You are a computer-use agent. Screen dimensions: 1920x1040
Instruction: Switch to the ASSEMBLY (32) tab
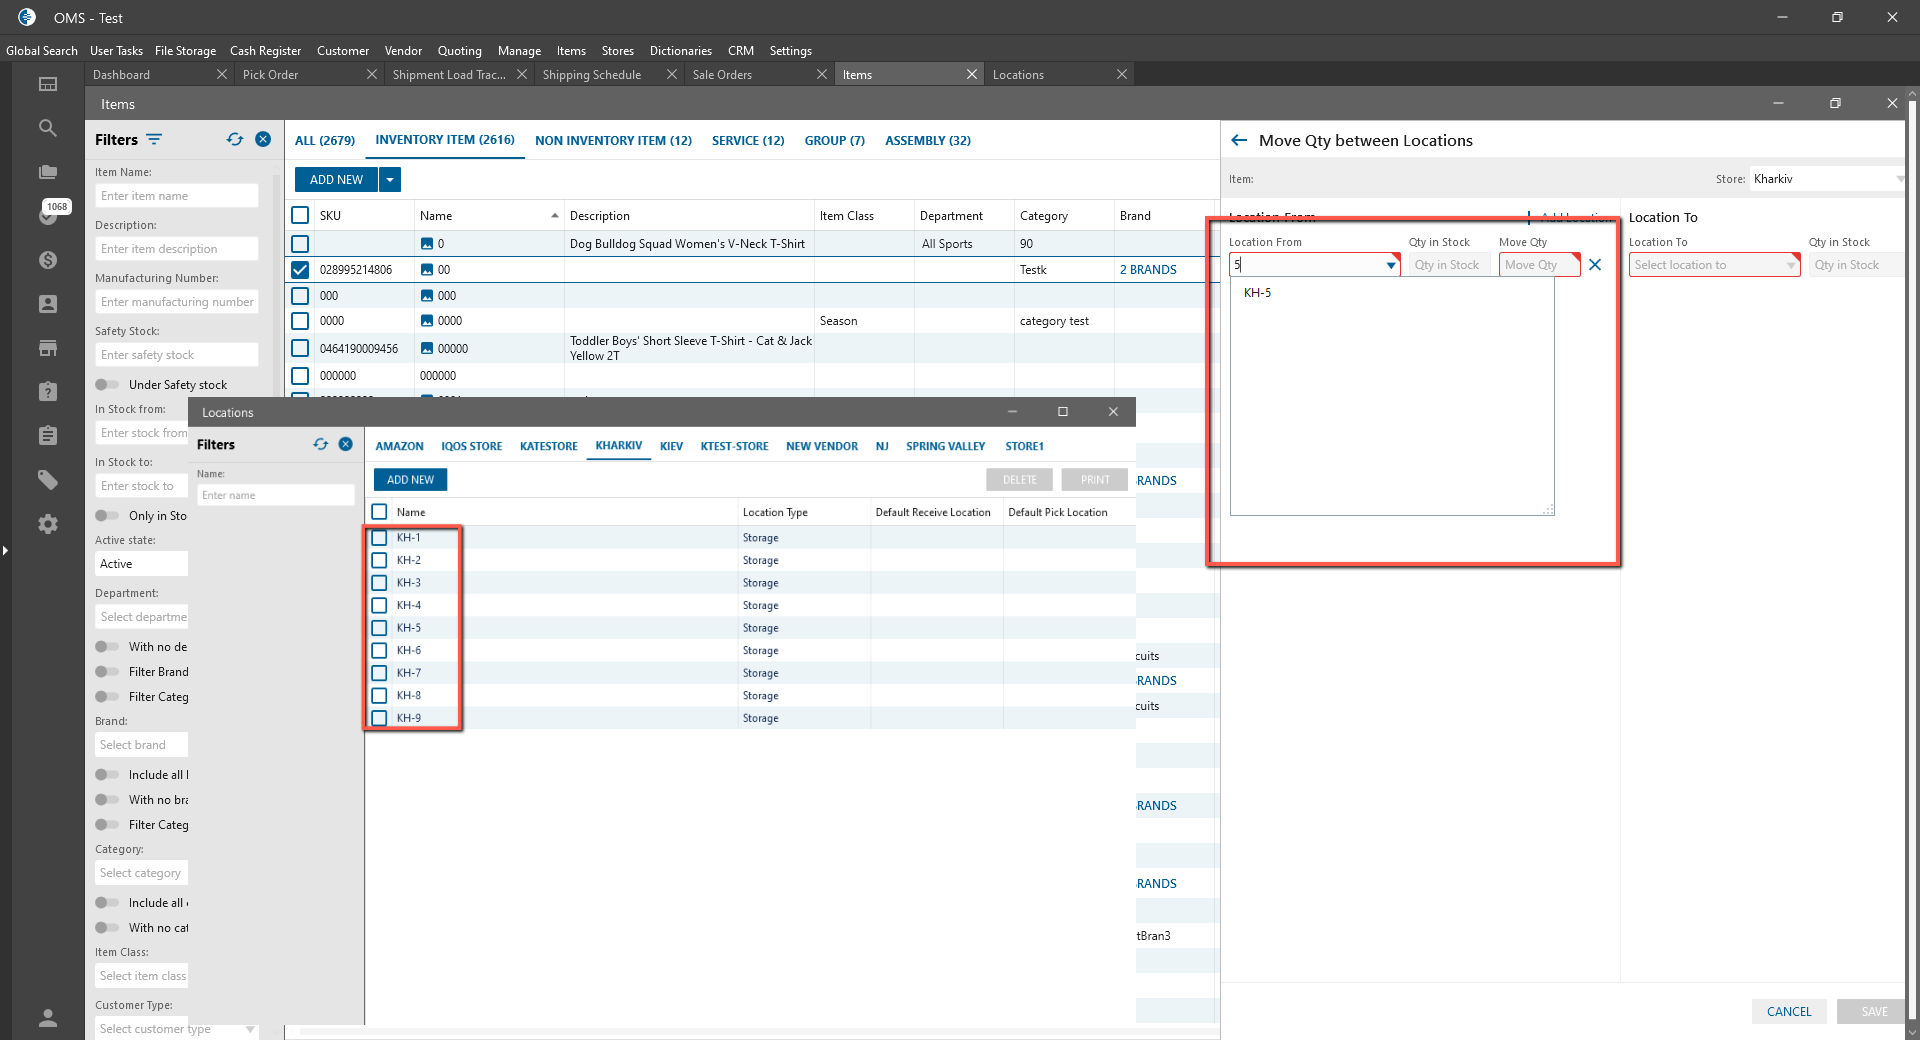[x=927, y=141]
